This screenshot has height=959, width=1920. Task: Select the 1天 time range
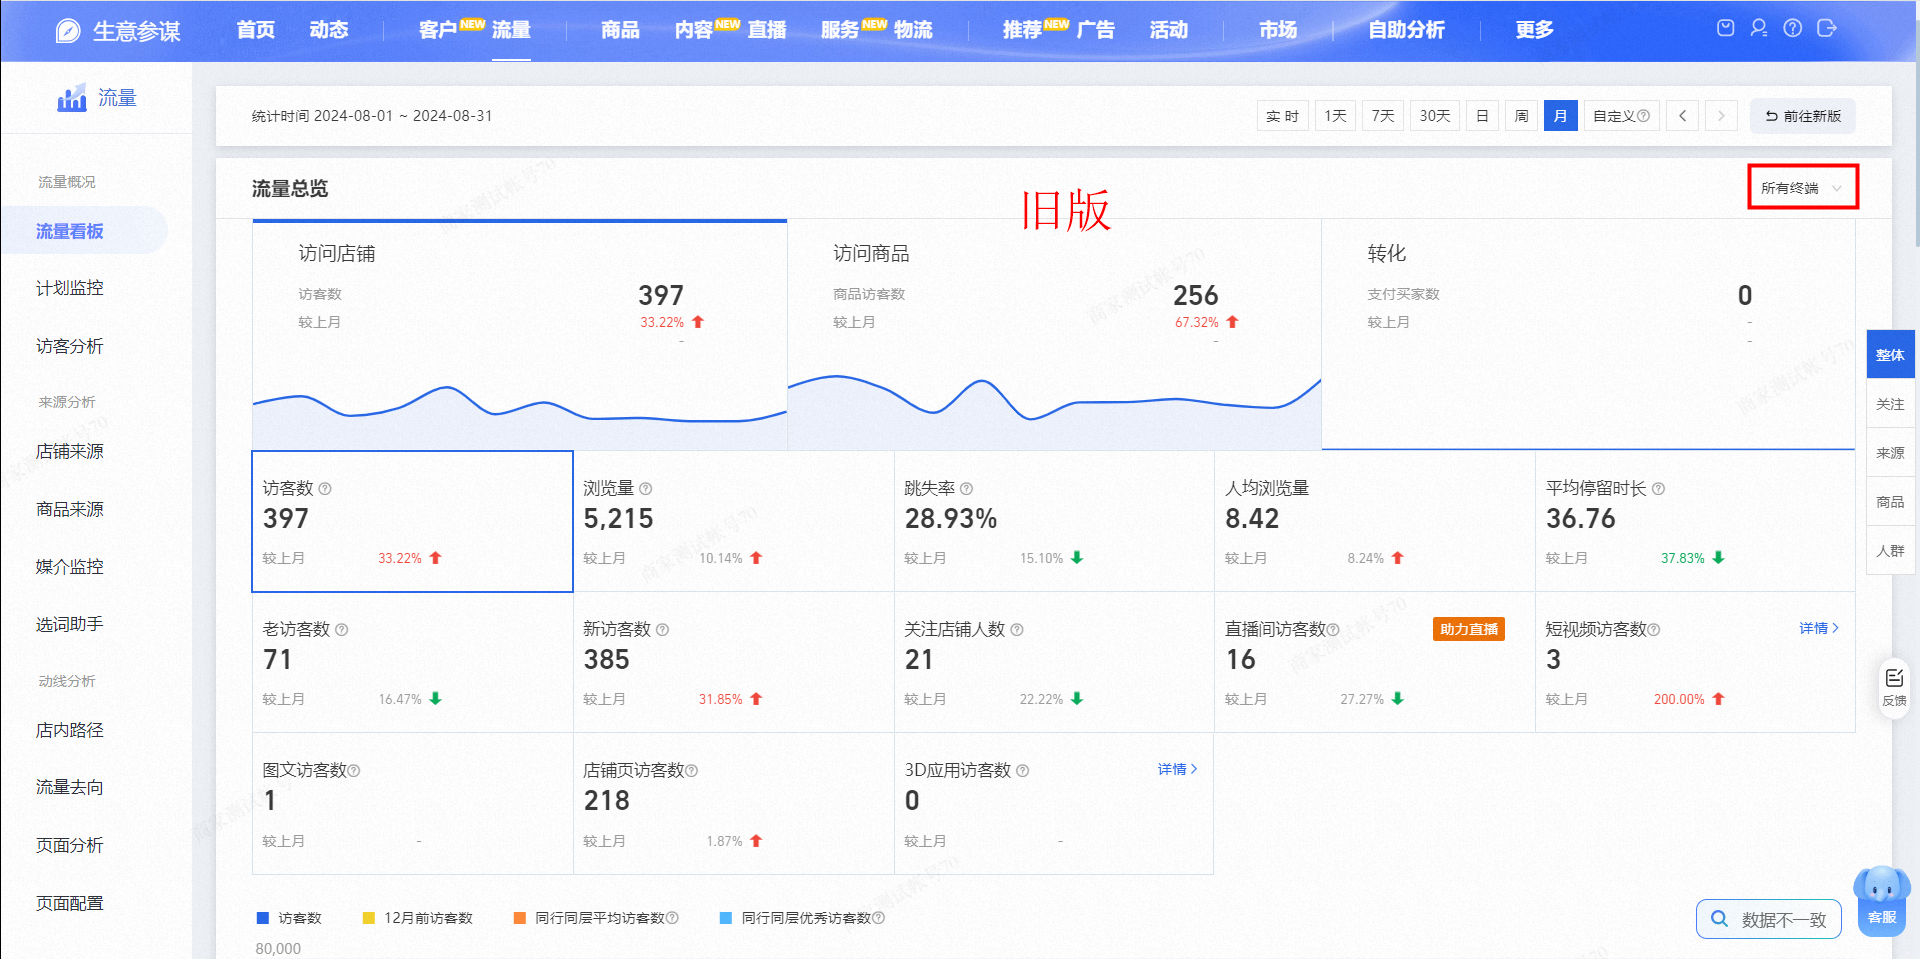pyautogui.click(x=1336, y=116)
